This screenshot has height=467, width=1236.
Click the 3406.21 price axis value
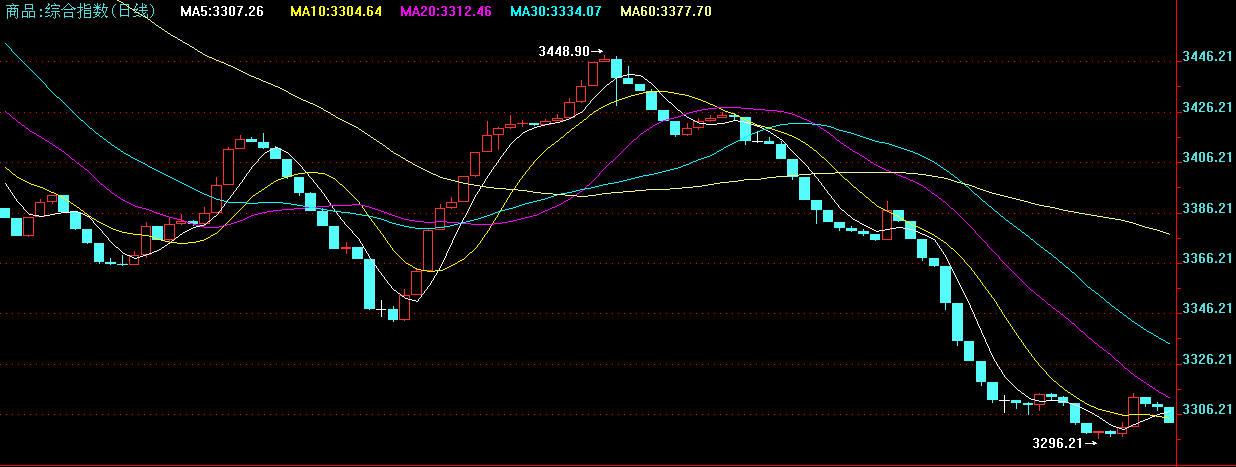pos(1206,158)
